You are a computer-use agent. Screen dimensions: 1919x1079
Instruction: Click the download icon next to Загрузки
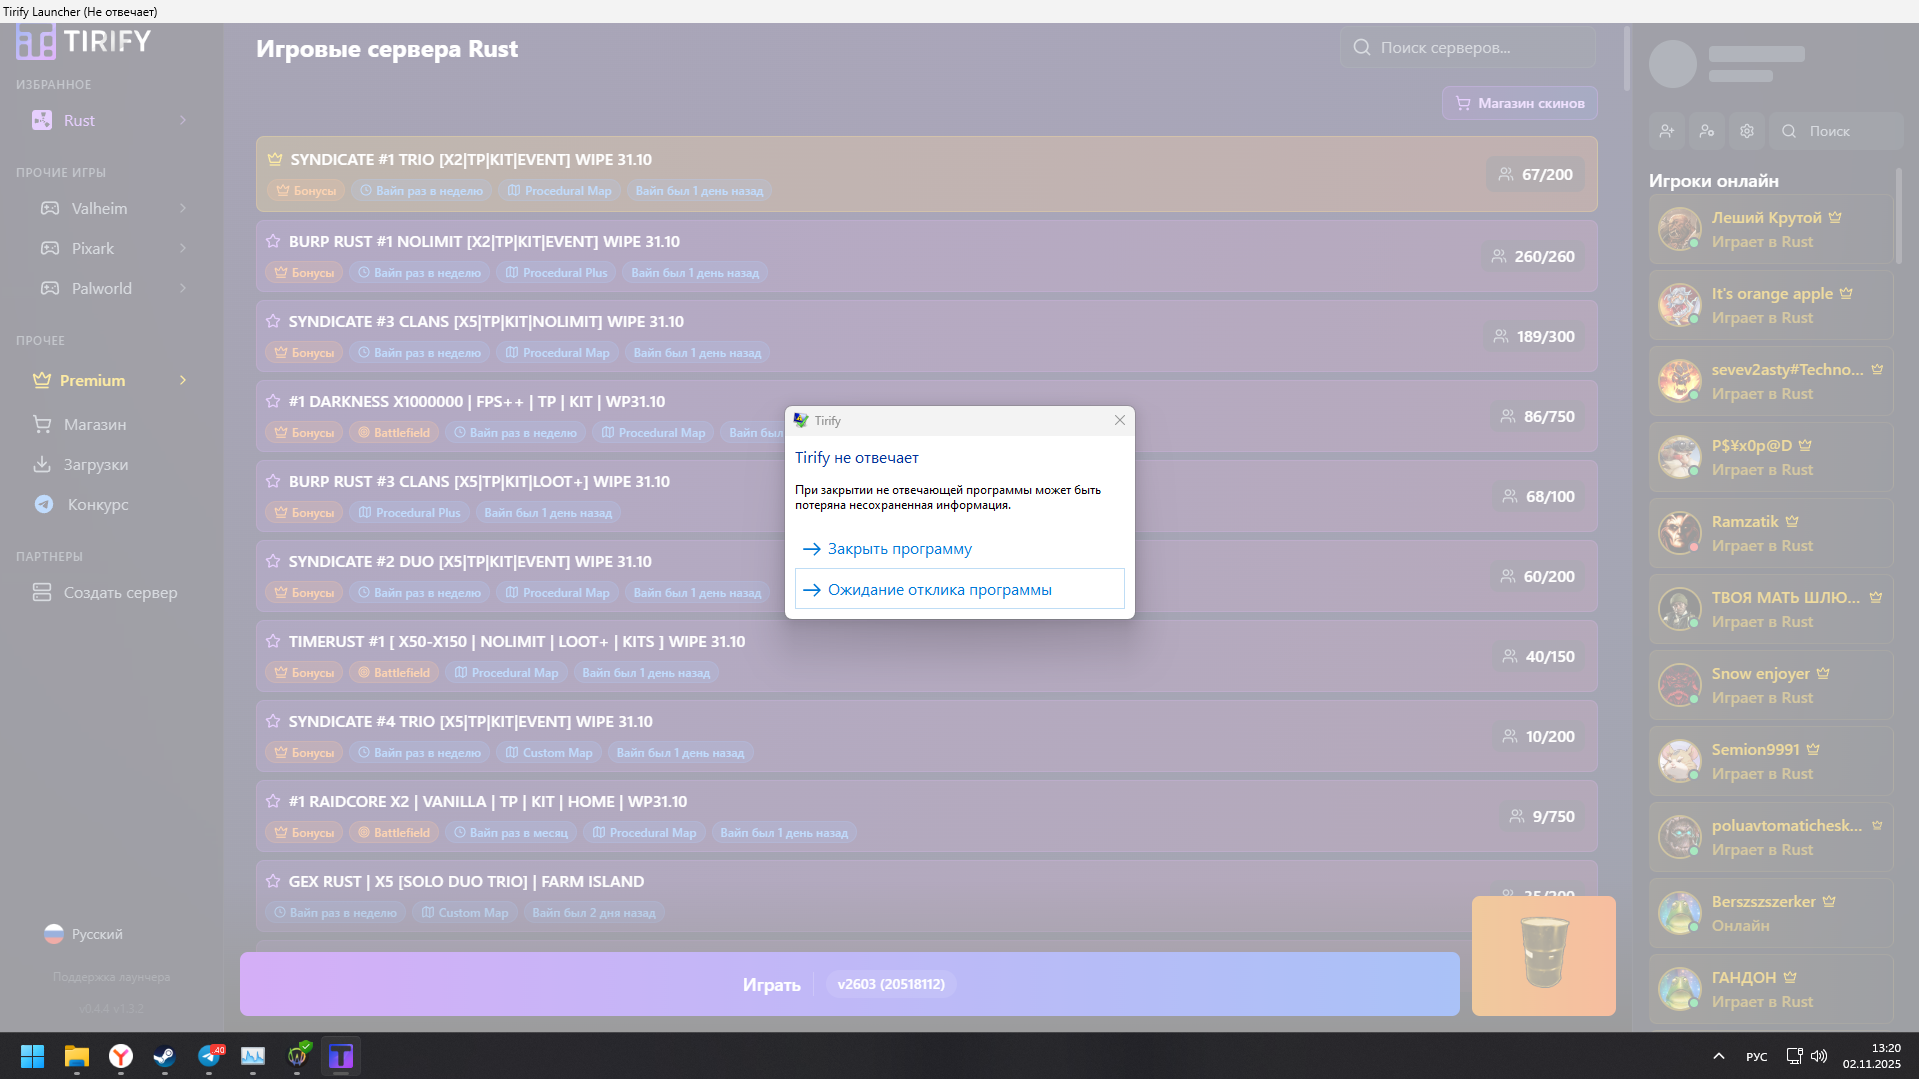click(x=42, y=465)
